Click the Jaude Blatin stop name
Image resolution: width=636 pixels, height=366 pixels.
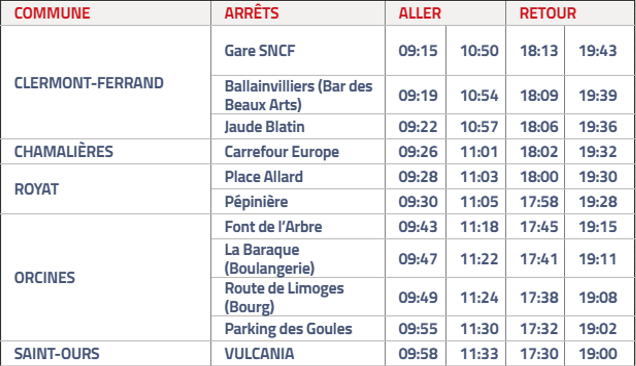point(264,127)
